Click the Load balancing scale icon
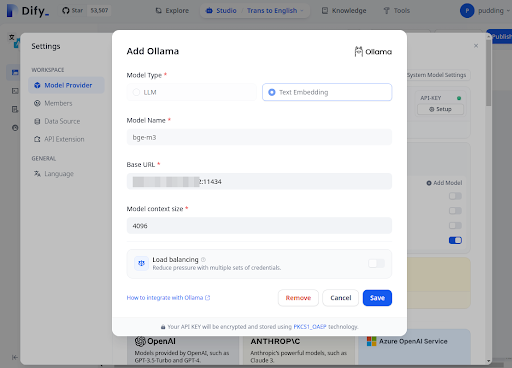512x368 pixels. tap(141, 263)
